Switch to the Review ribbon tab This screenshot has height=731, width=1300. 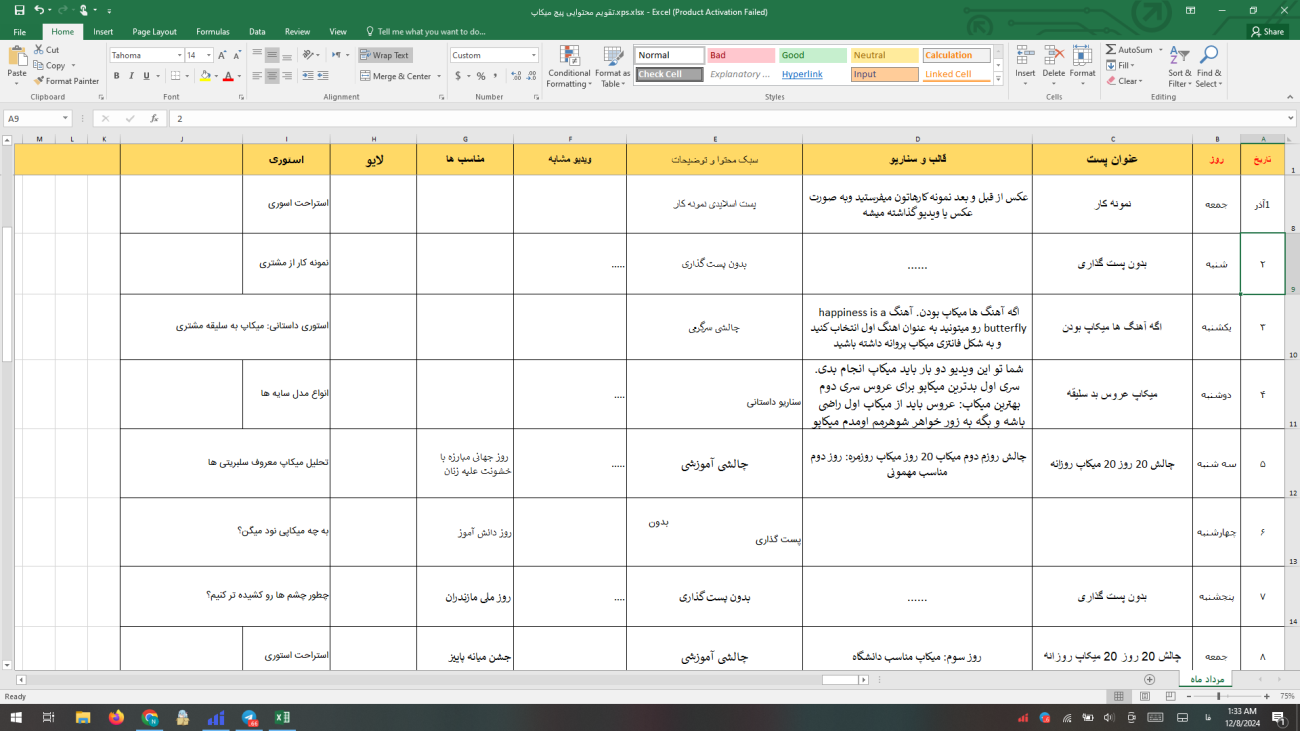(x=297, y=31)
